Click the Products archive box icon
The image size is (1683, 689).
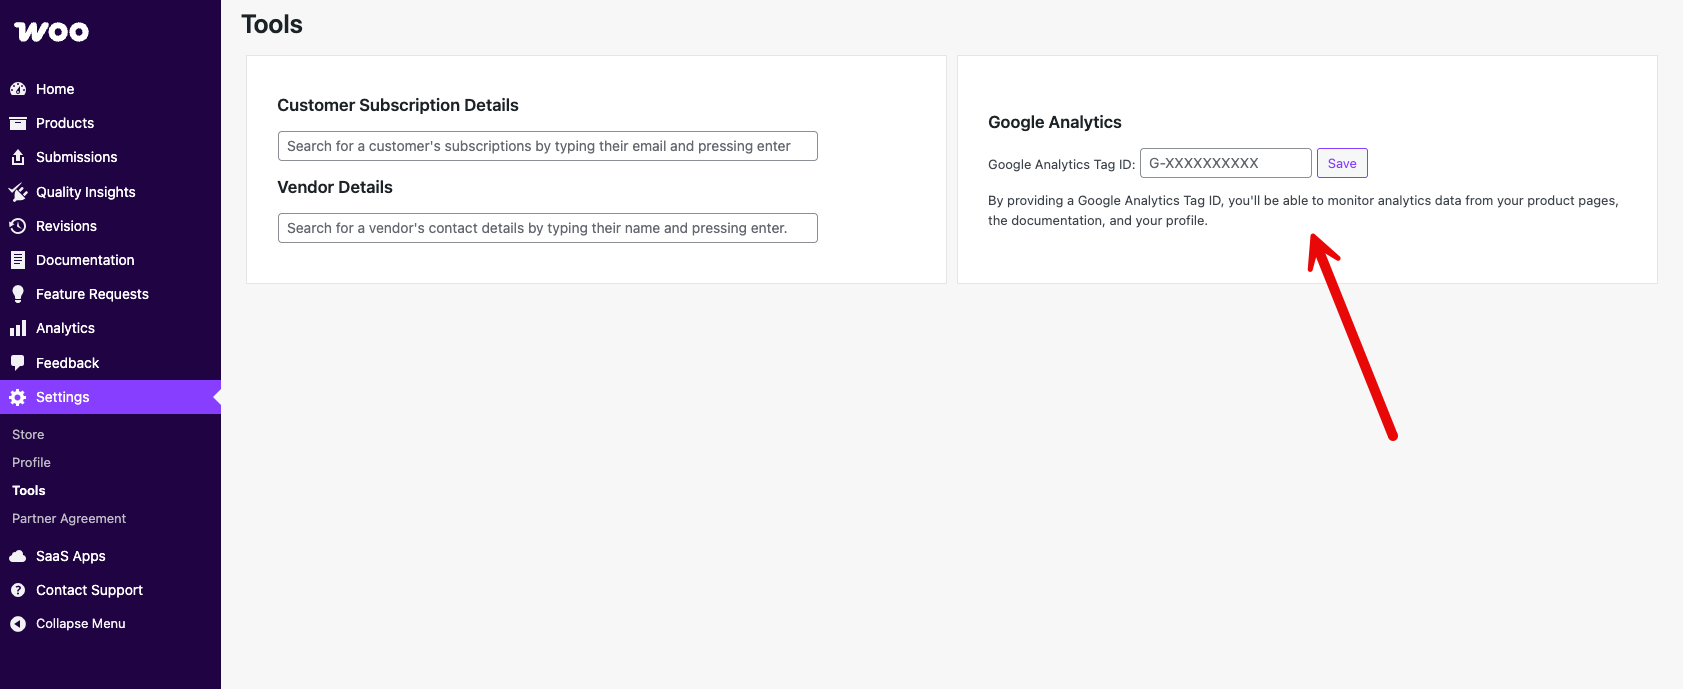pyautogui.click(x=18, y=123)
